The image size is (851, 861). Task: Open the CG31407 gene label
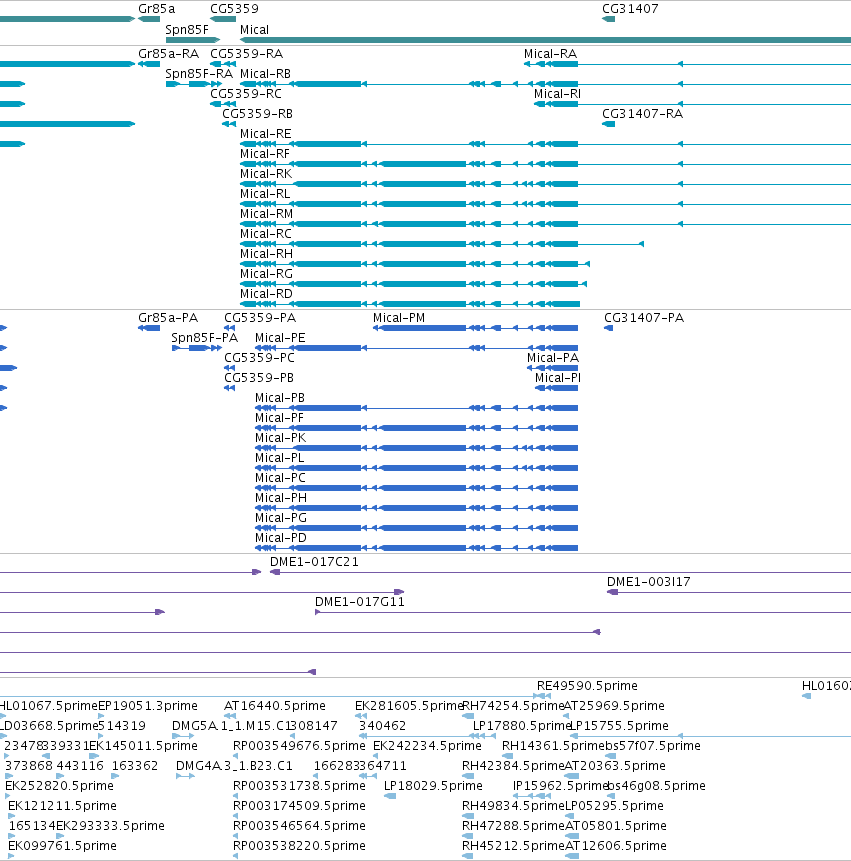pyautogui.click(x=630, y=9)
